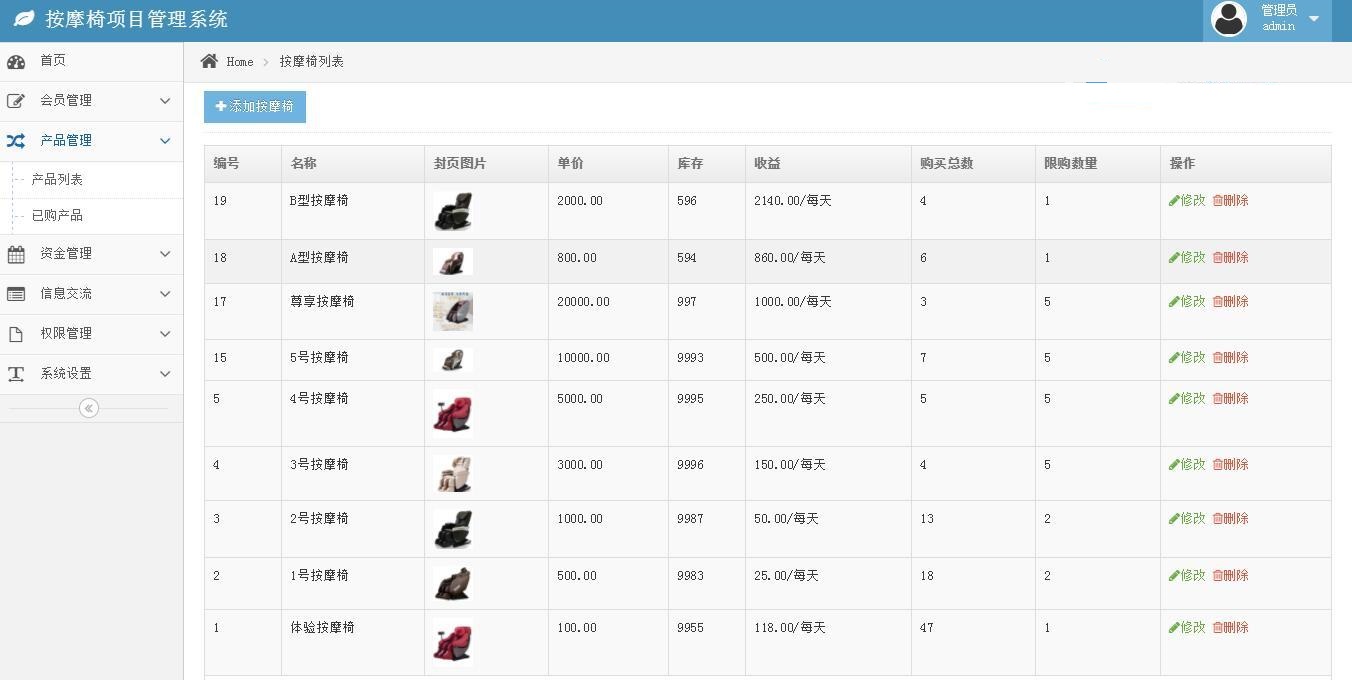Expand the 系统设置 menu chevron

pos(165,374)
